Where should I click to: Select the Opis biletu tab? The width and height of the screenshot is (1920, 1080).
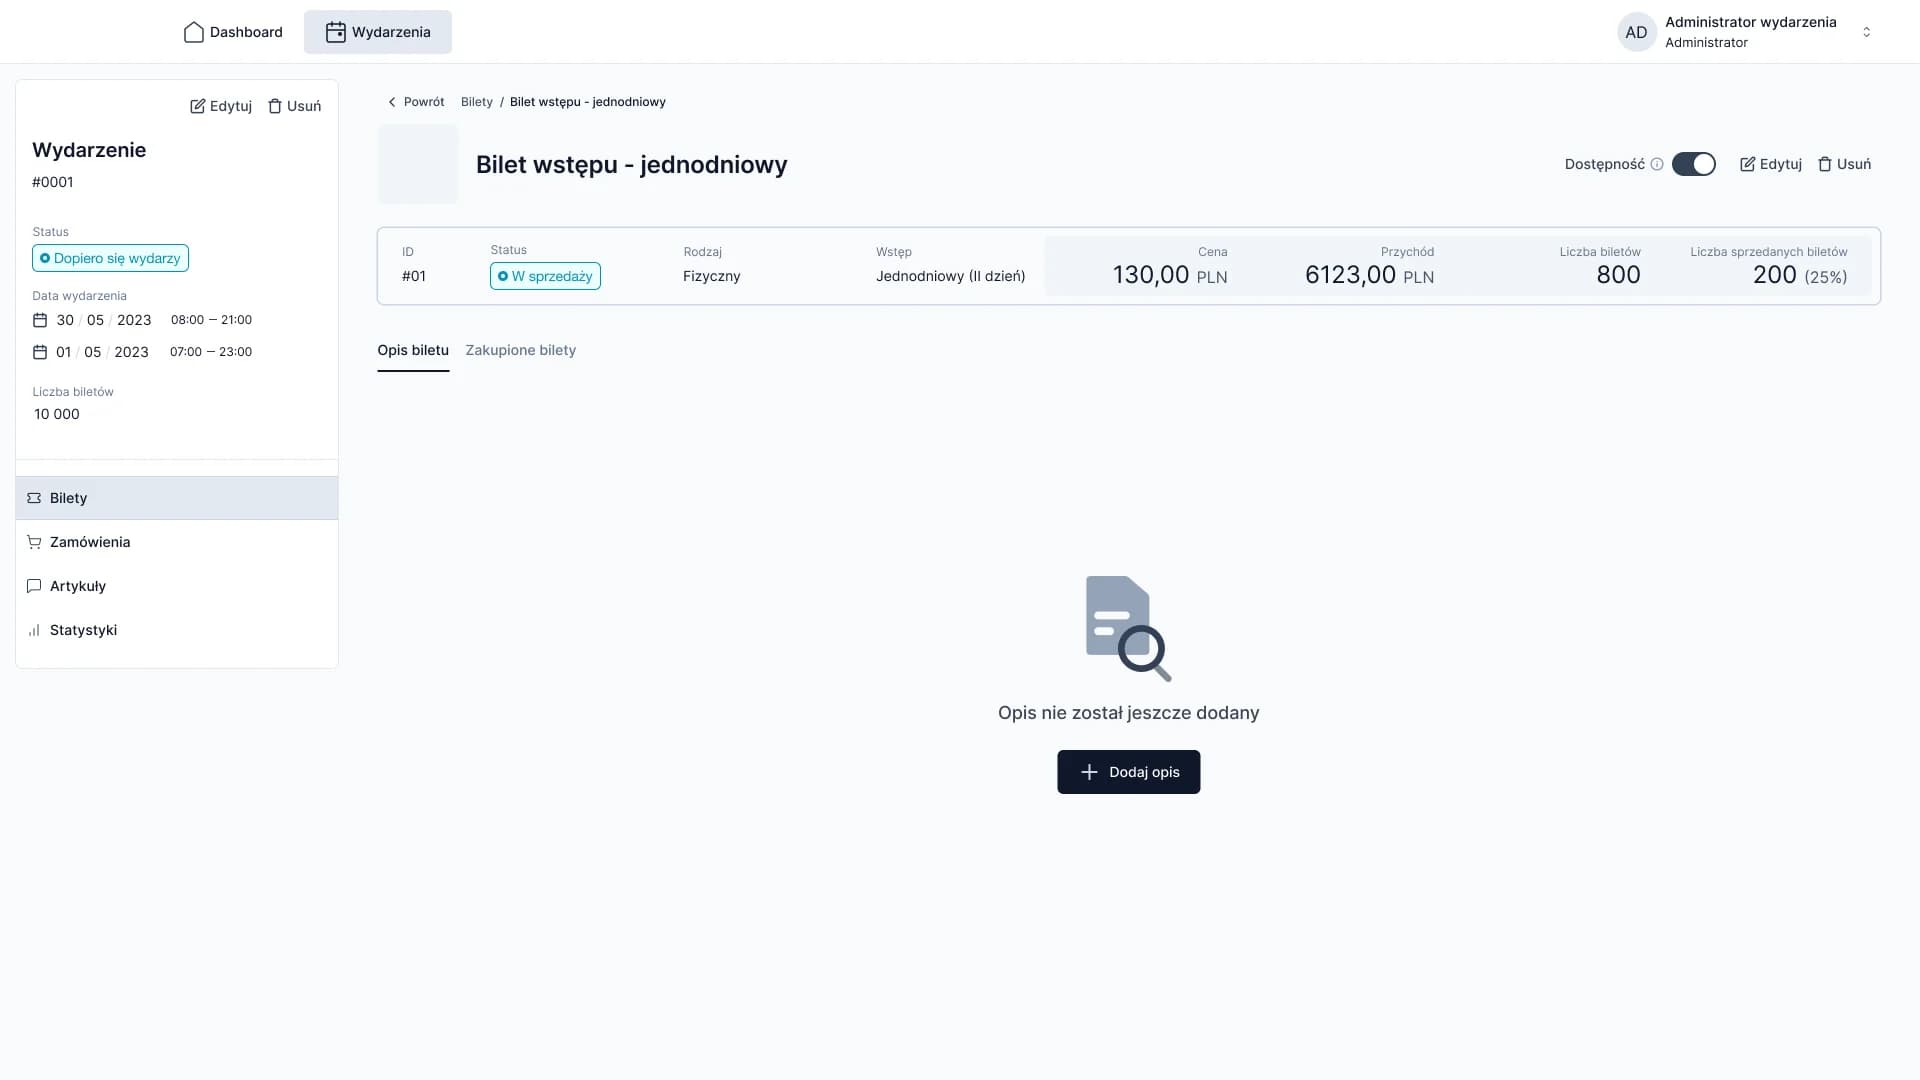(x=412, y=350)
